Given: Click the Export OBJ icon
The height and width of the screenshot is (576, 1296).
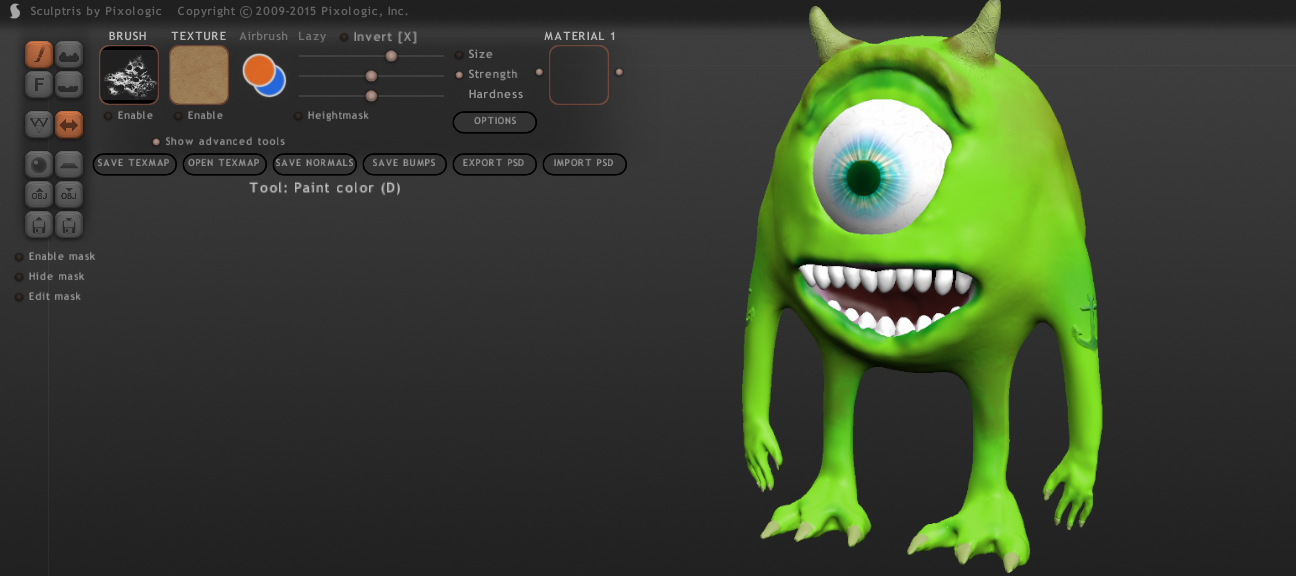Looking at the screenshot, I should tap(69, 194).
